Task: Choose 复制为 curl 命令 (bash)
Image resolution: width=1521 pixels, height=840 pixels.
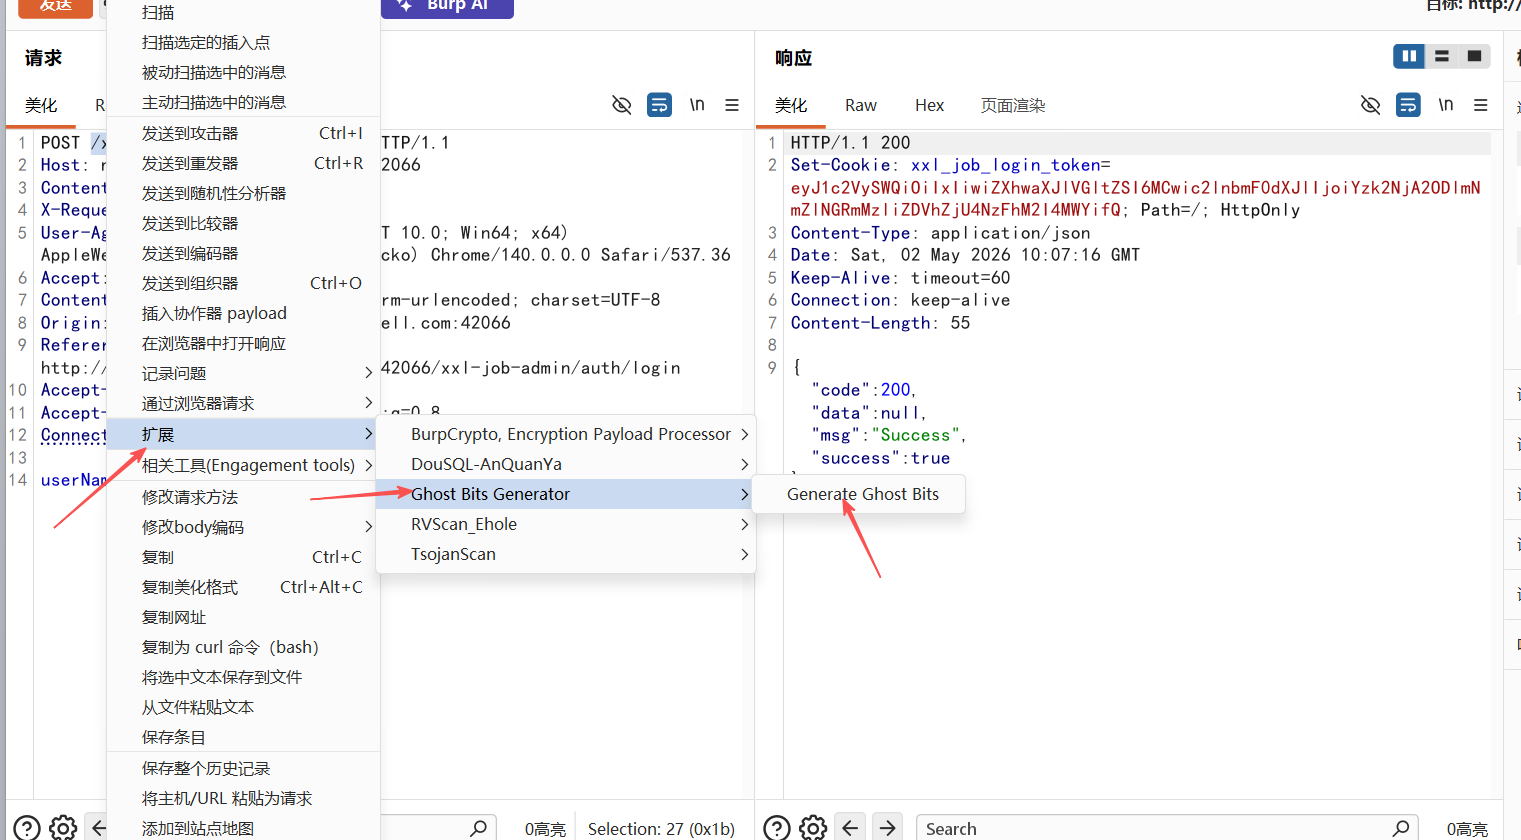Action: coord(243,647)
